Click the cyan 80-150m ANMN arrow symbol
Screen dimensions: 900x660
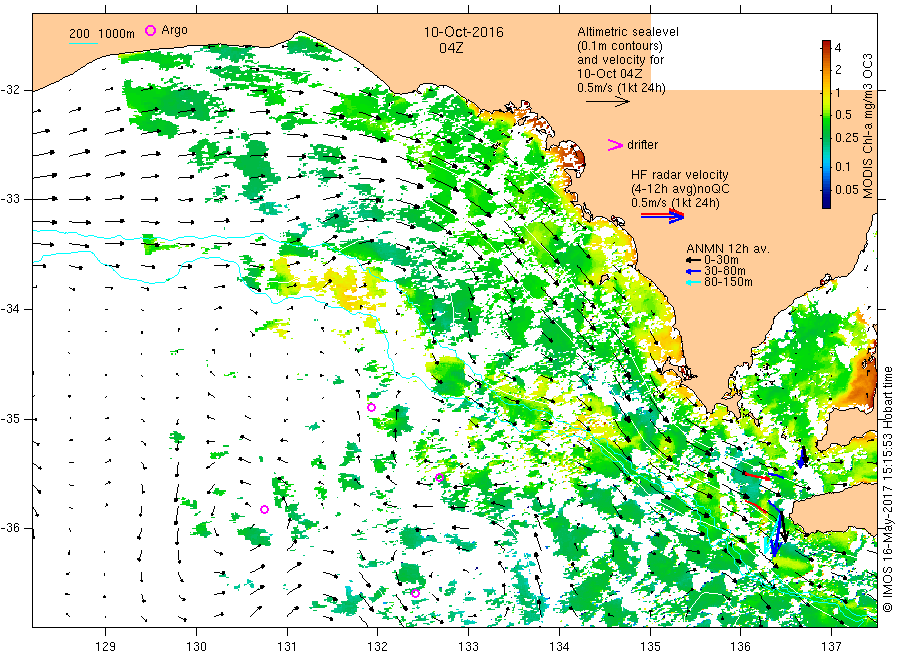coord(693,282)
